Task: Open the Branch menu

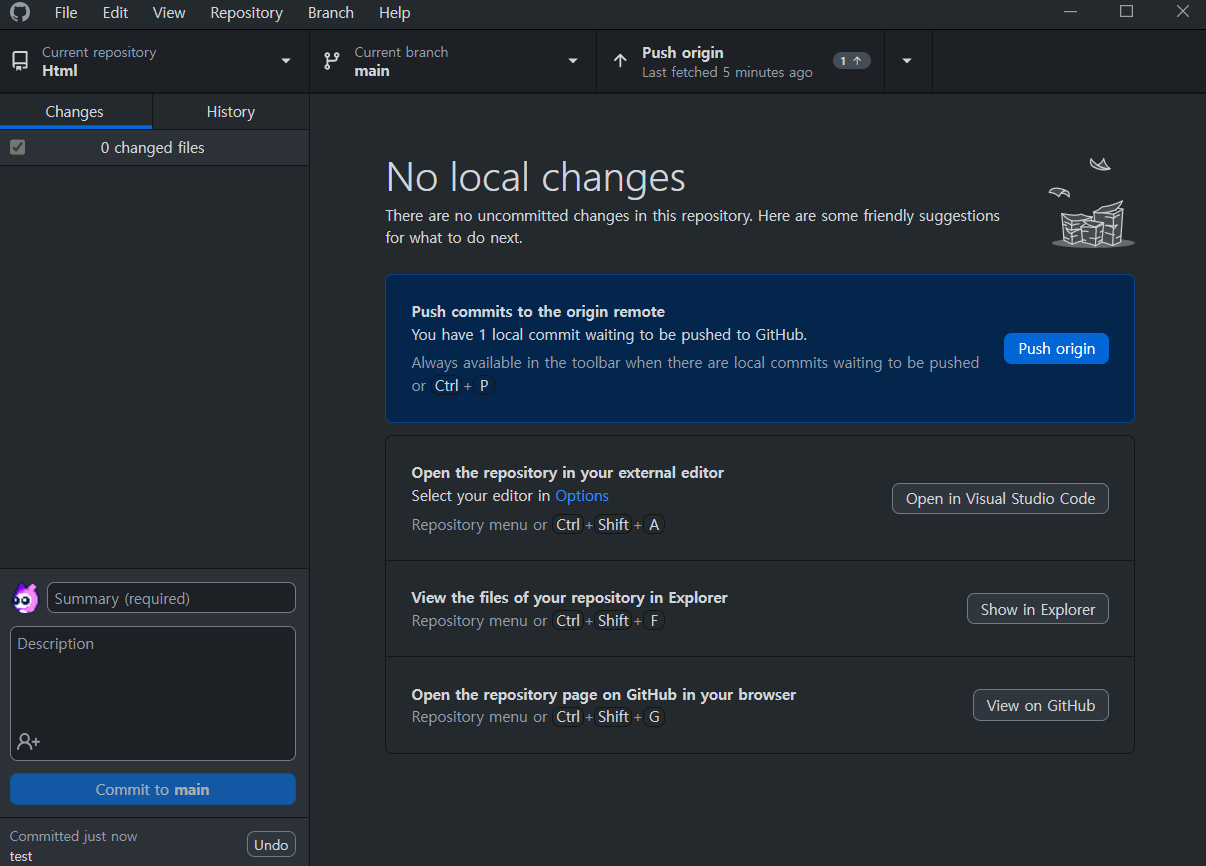Action: coord(331,13)
